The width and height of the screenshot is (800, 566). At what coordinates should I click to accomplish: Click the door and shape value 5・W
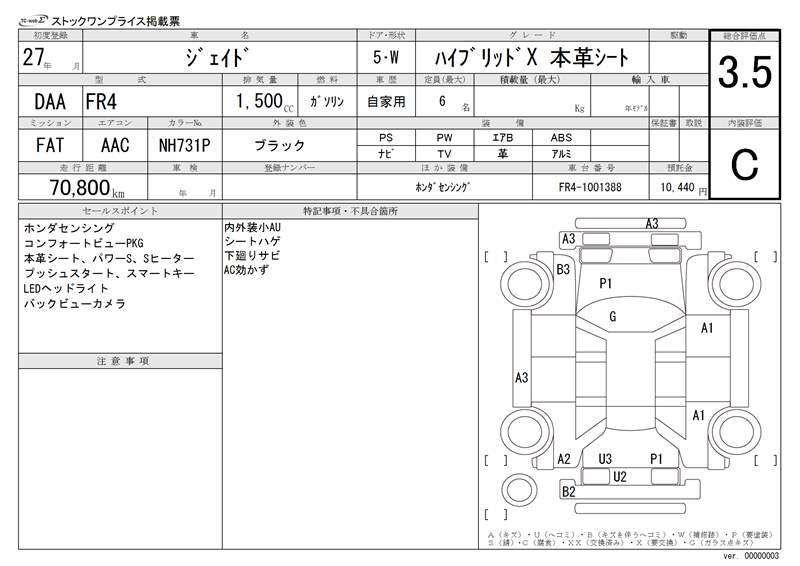(x=386, y=58)
